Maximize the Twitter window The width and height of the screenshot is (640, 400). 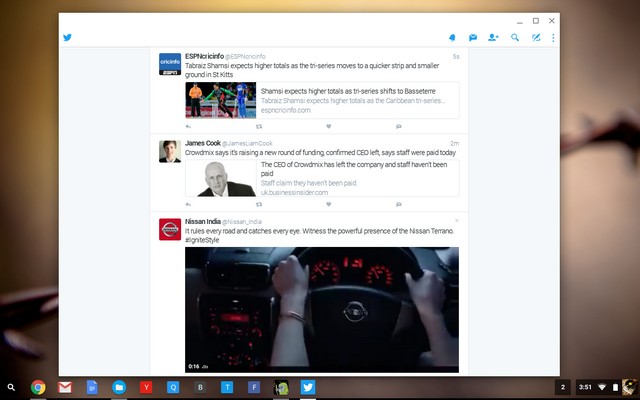[x=536, y=21]
